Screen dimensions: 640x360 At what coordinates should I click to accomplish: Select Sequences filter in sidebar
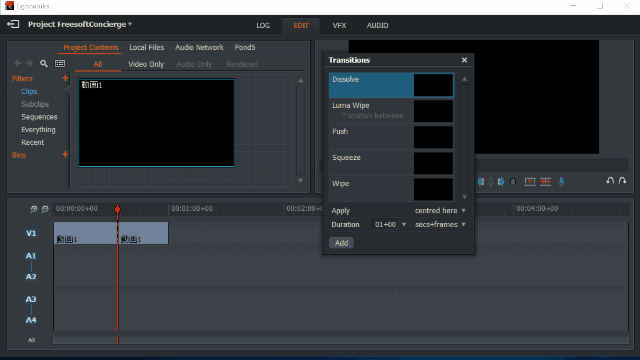pos(39,117)
